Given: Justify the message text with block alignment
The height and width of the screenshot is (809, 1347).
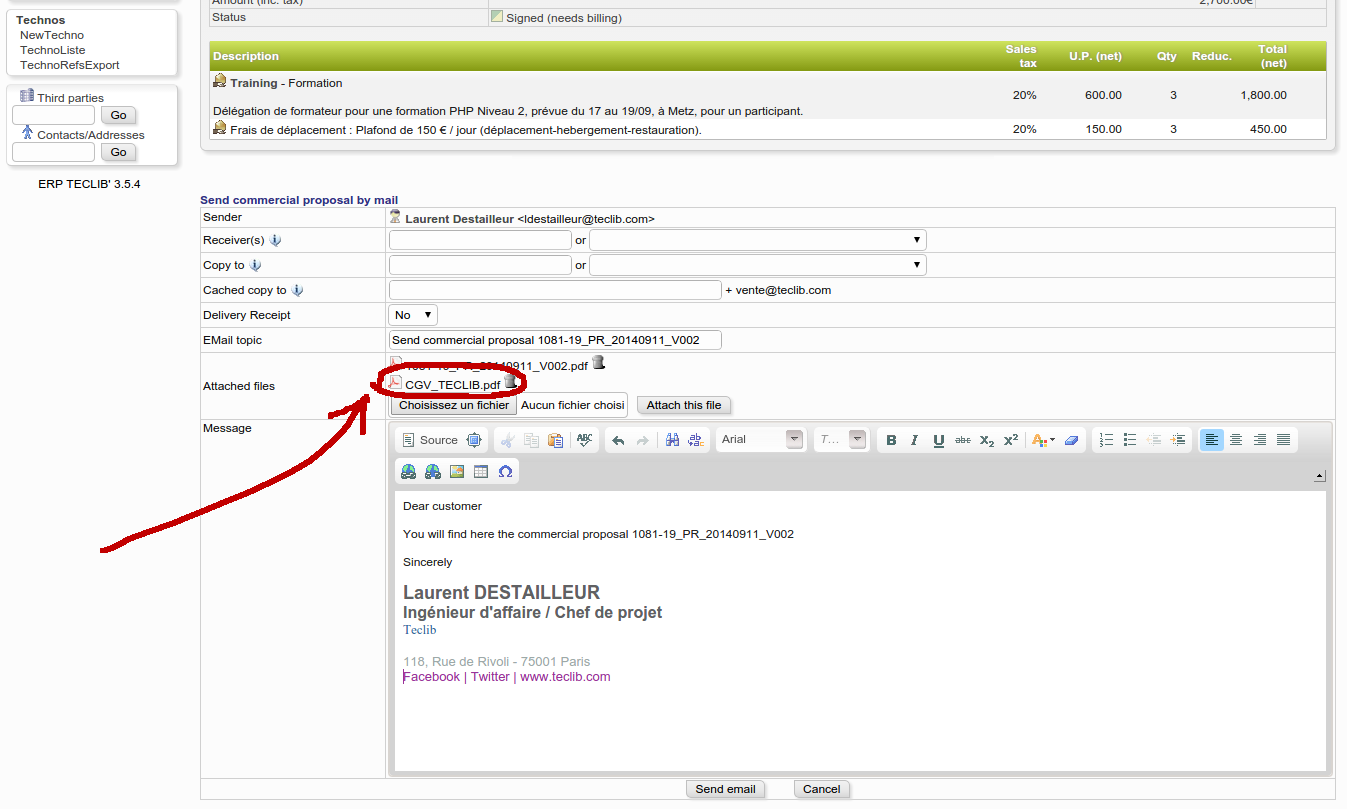Looking at the screenshot, I should tap(1284, 440).
